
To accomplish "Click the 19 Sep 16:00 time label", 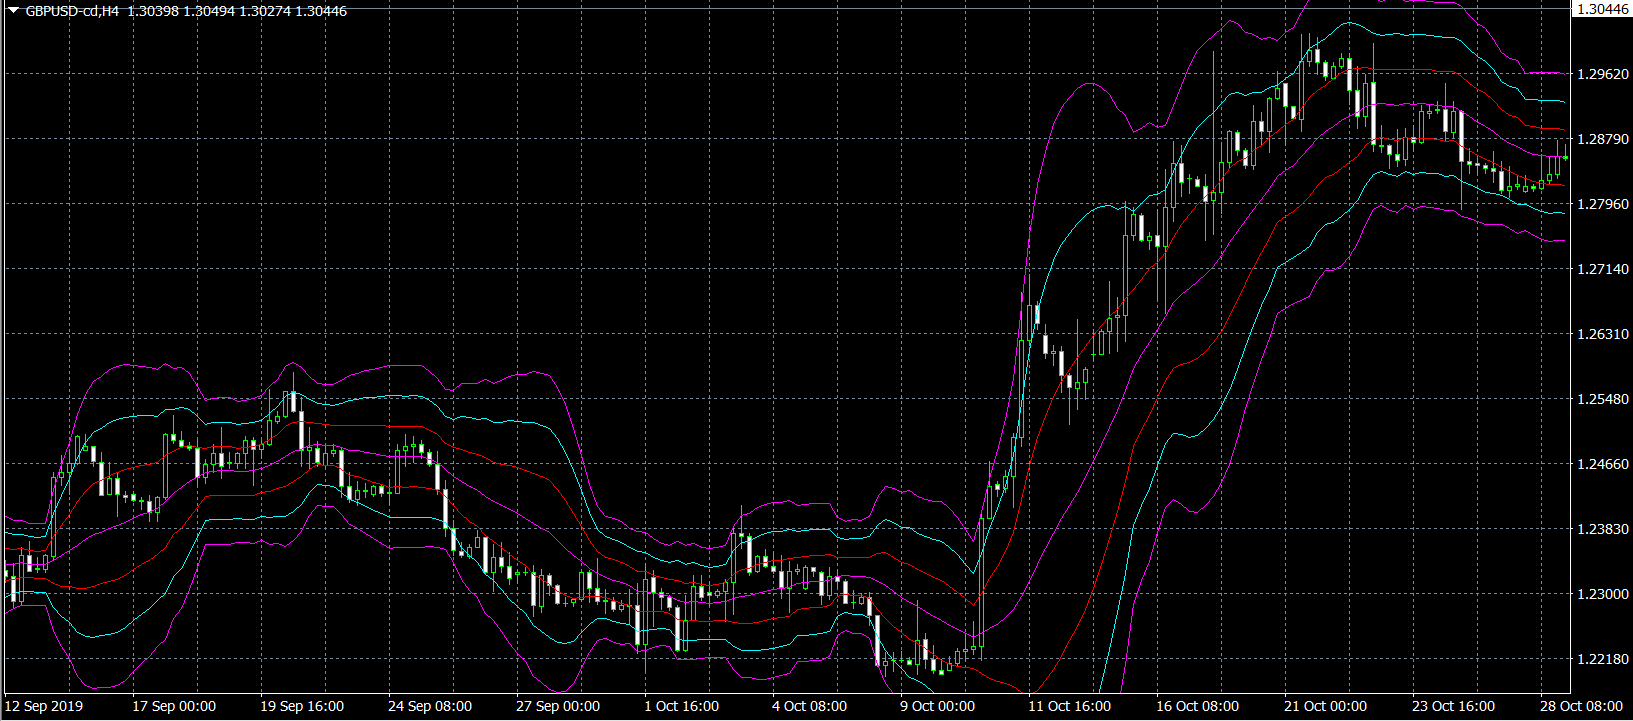I will (x=302, y=706).
